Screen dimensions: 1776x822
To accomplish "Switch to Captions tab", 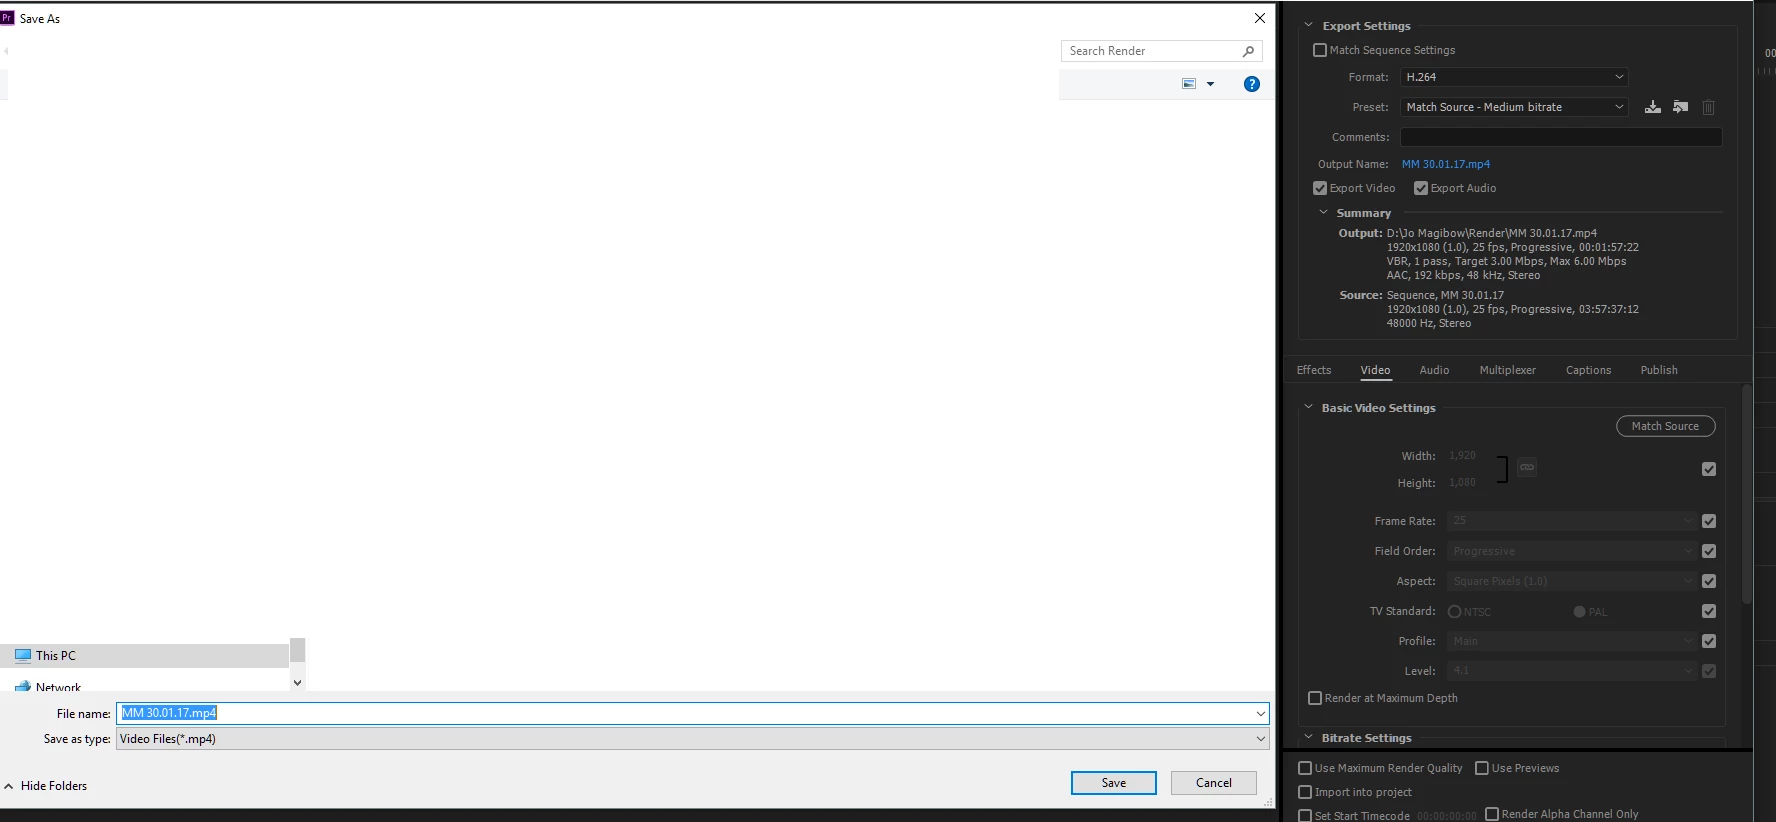I will pyautogui.click(x=1588, y=370).
